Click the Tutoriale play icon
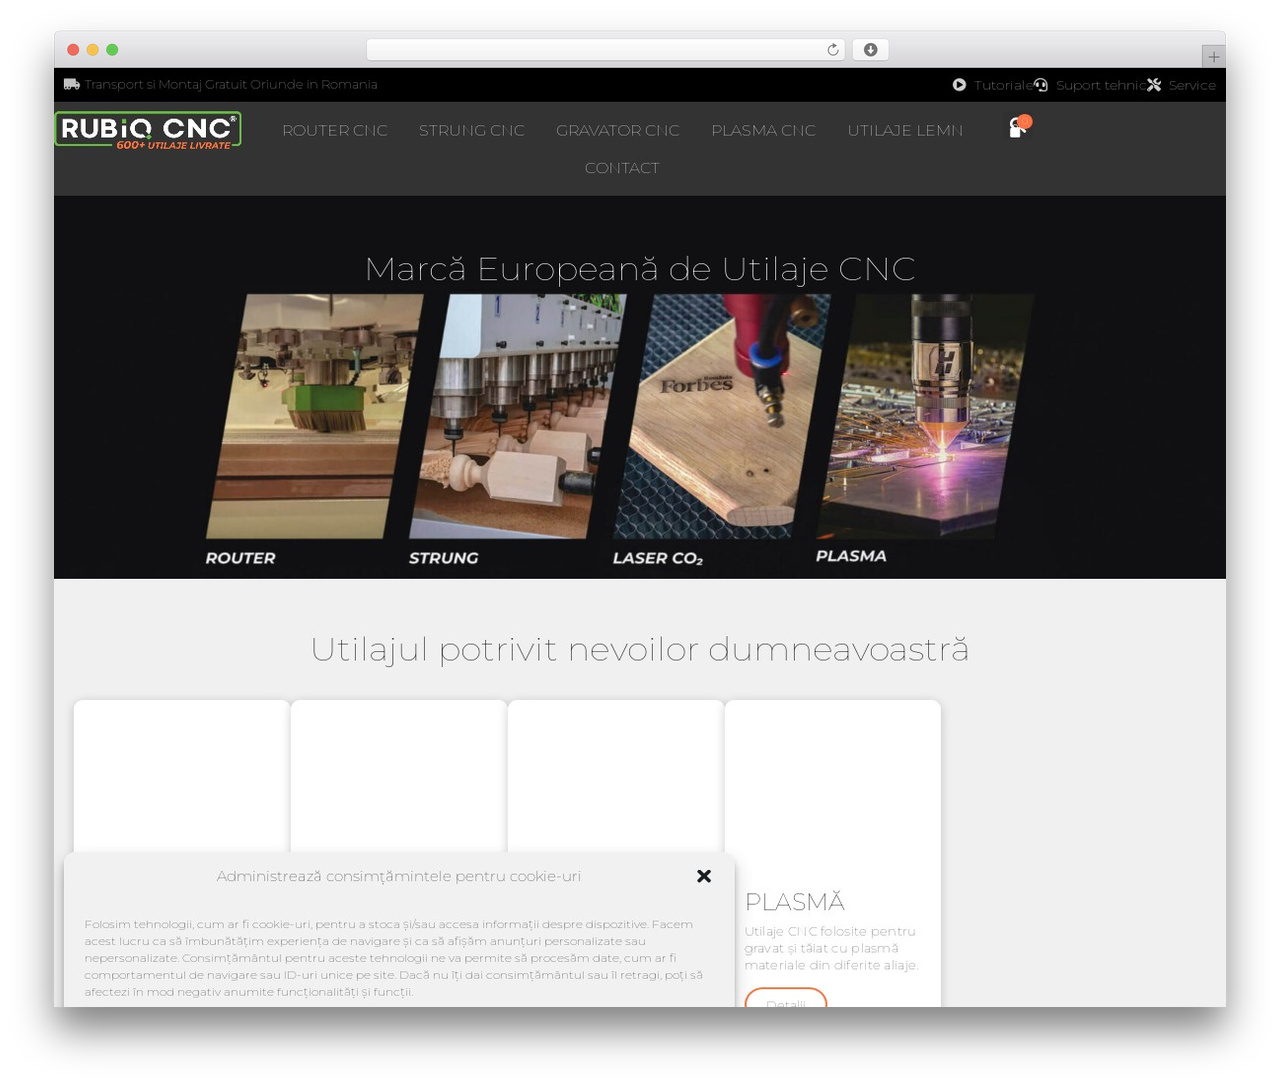Image resolution: width=1280 pixels, height=1084 pixels. [x=959, y=85]
